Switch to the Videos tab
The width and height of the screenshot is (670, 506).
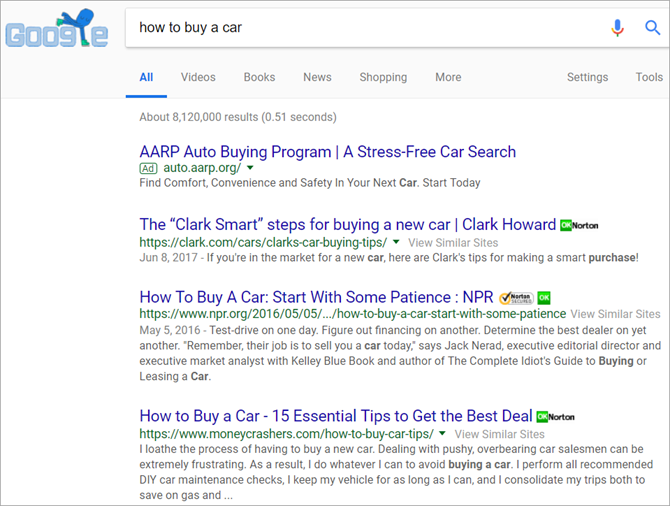click(x=198, y=77)
